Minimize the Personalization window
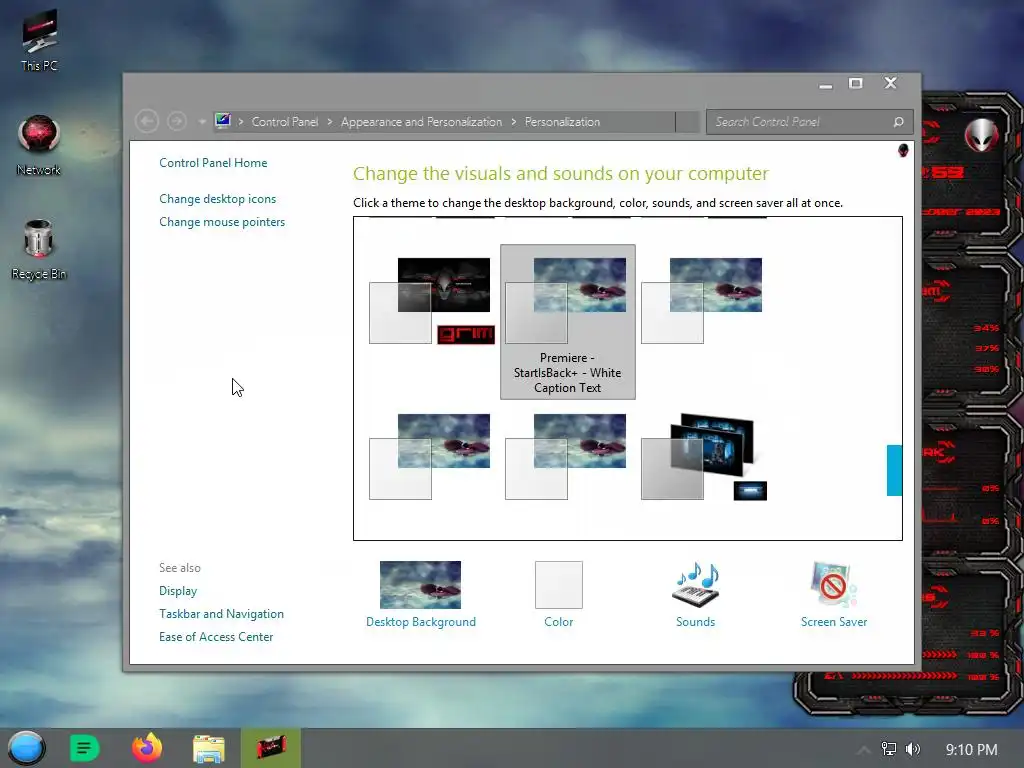The width and height of the screenshot is (1024, 768). (825, 85)
